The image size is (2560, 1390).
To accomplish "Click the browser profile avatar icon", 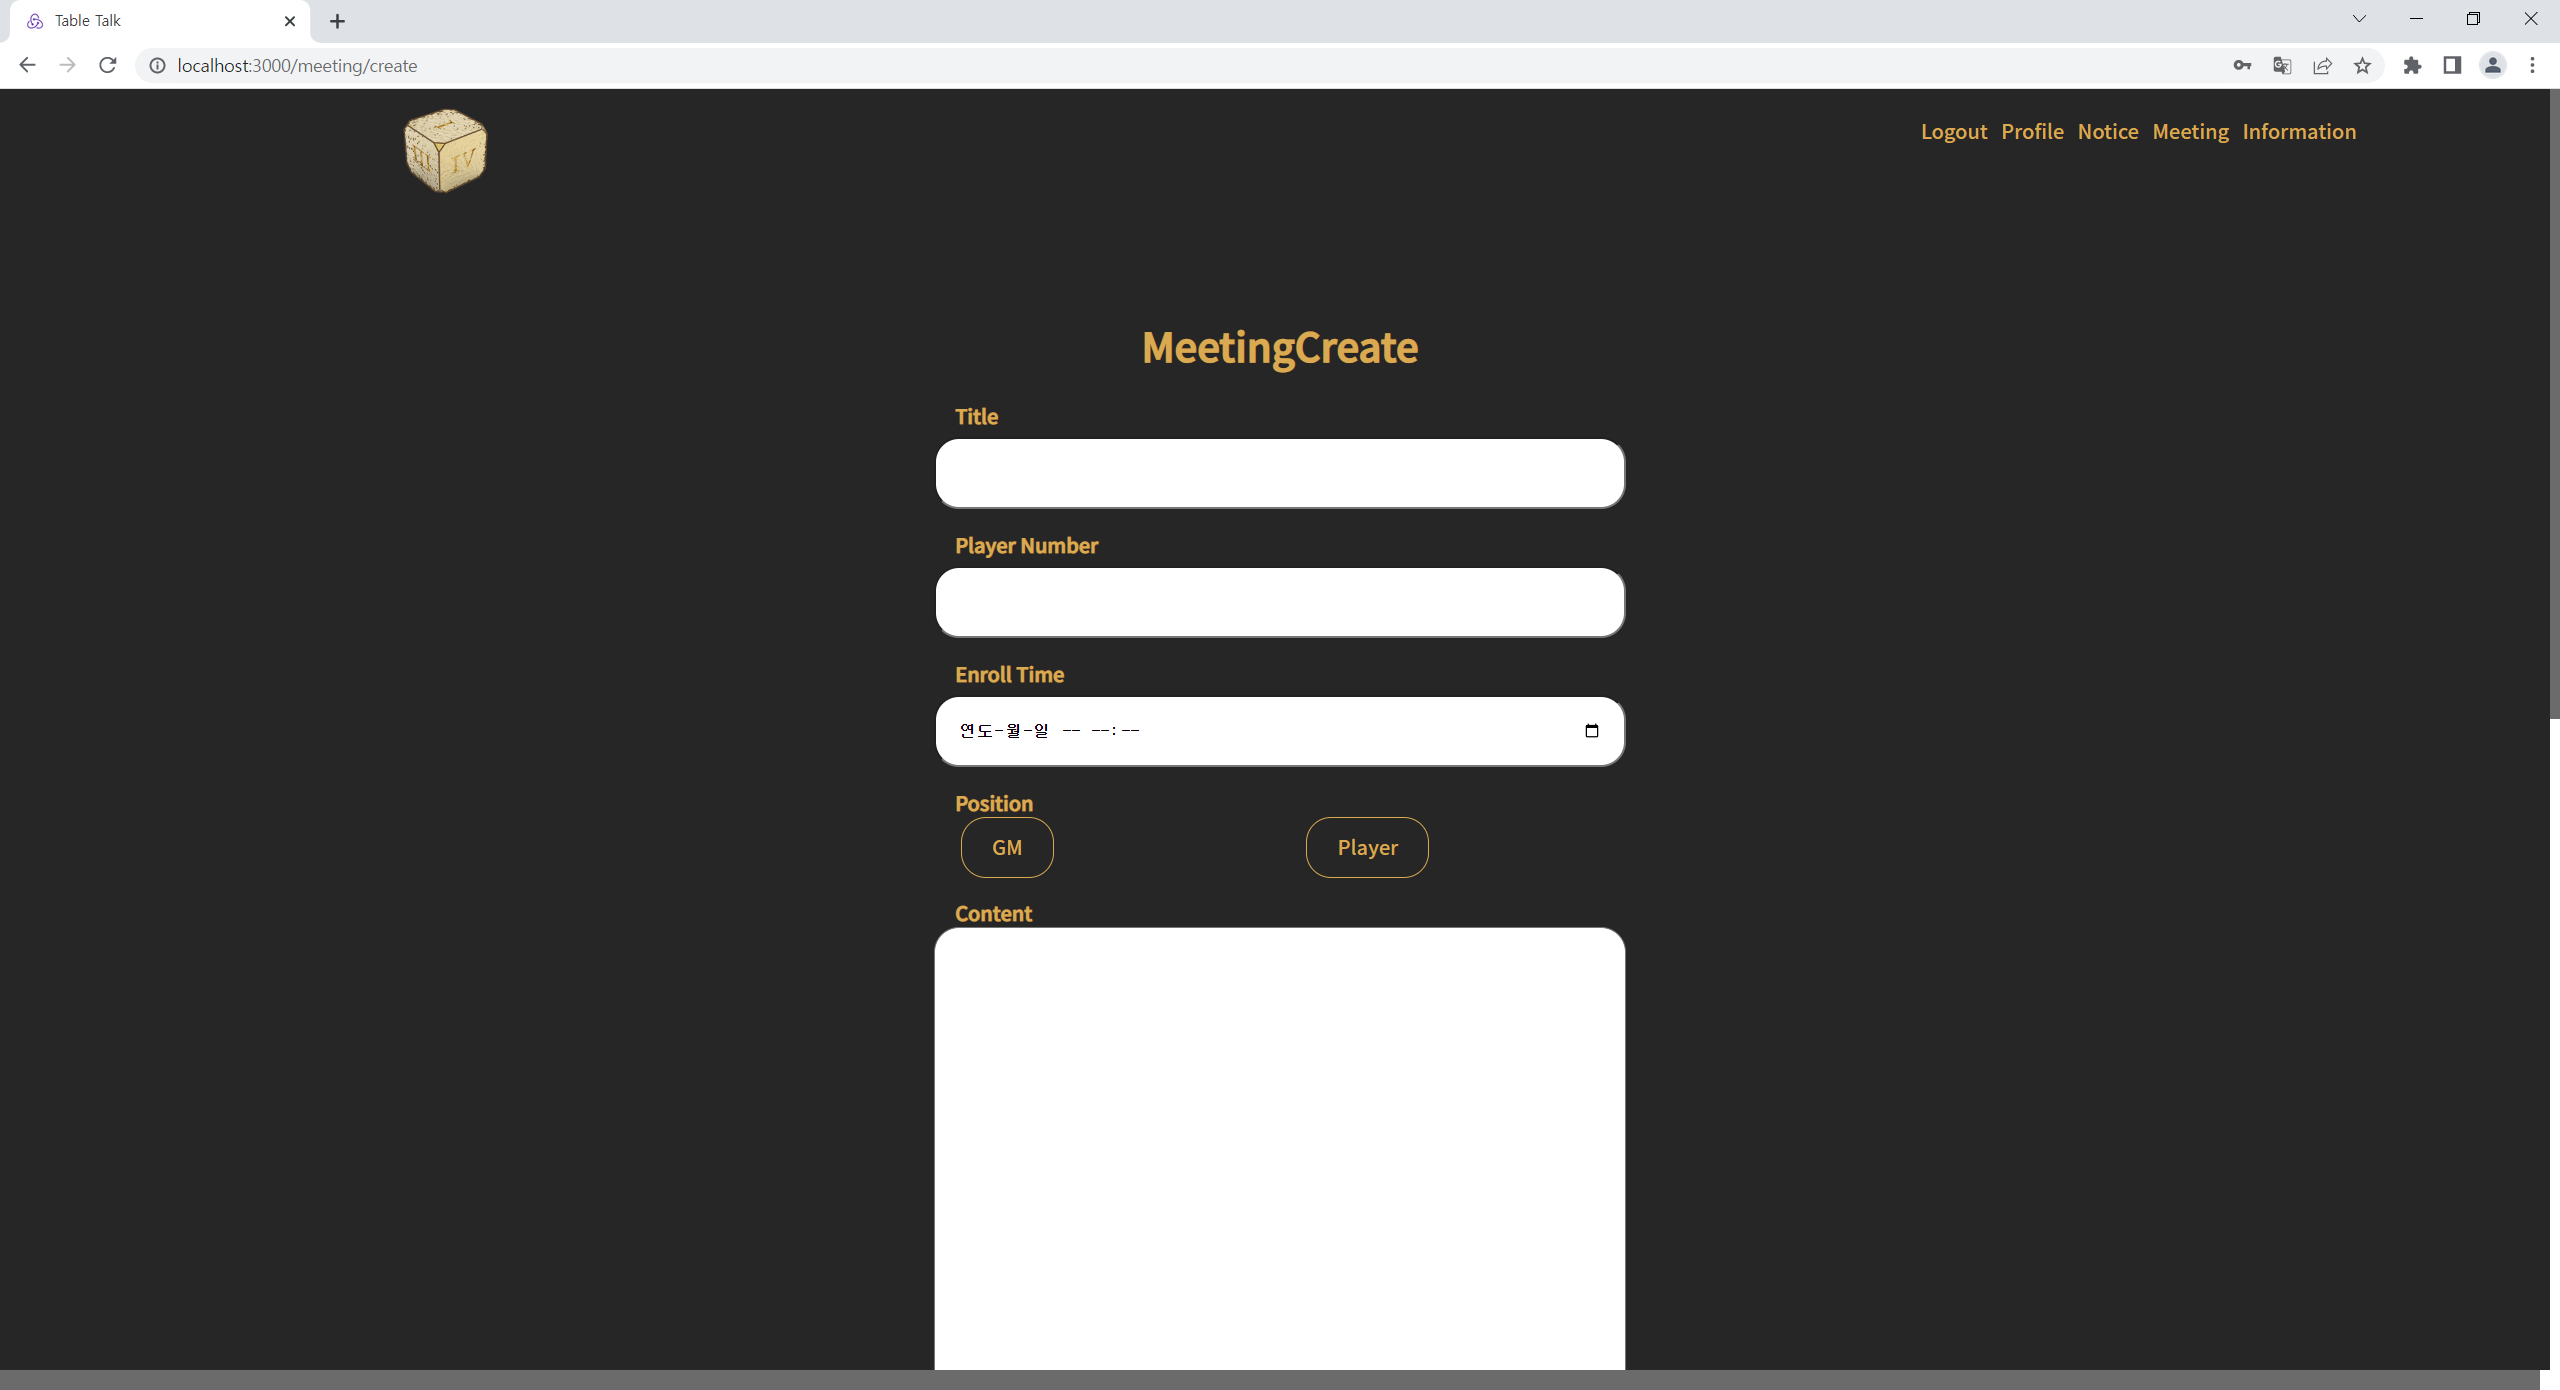I will click(2493, 65).
